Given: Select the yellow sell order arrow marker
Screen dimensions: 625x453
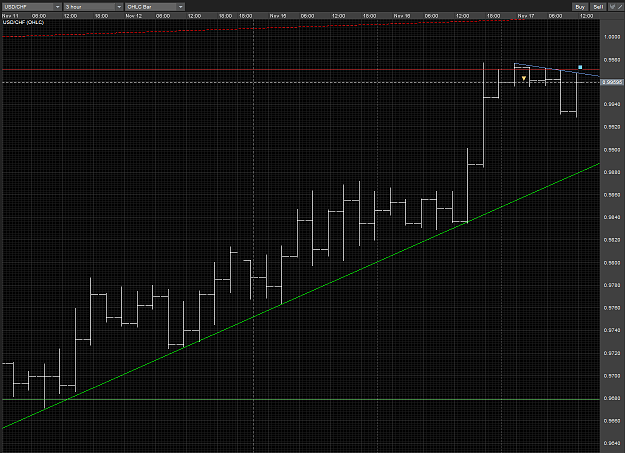Looking at the screenshot, I should (524, 78).
